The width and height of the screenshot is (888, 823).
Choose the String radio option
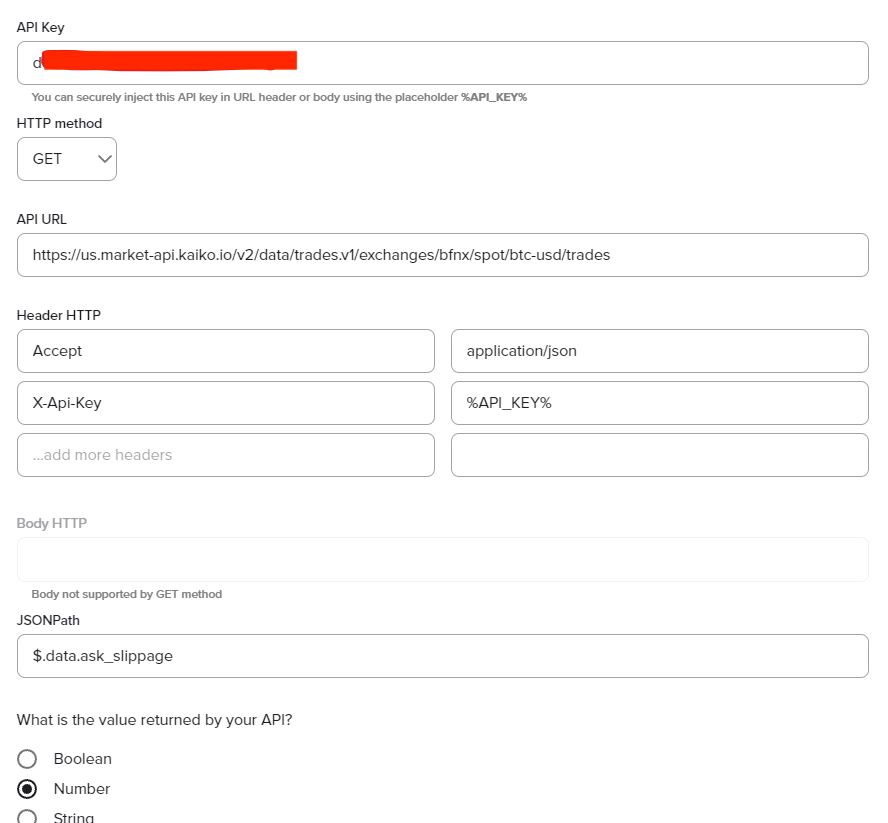click(x=27, y=817)
